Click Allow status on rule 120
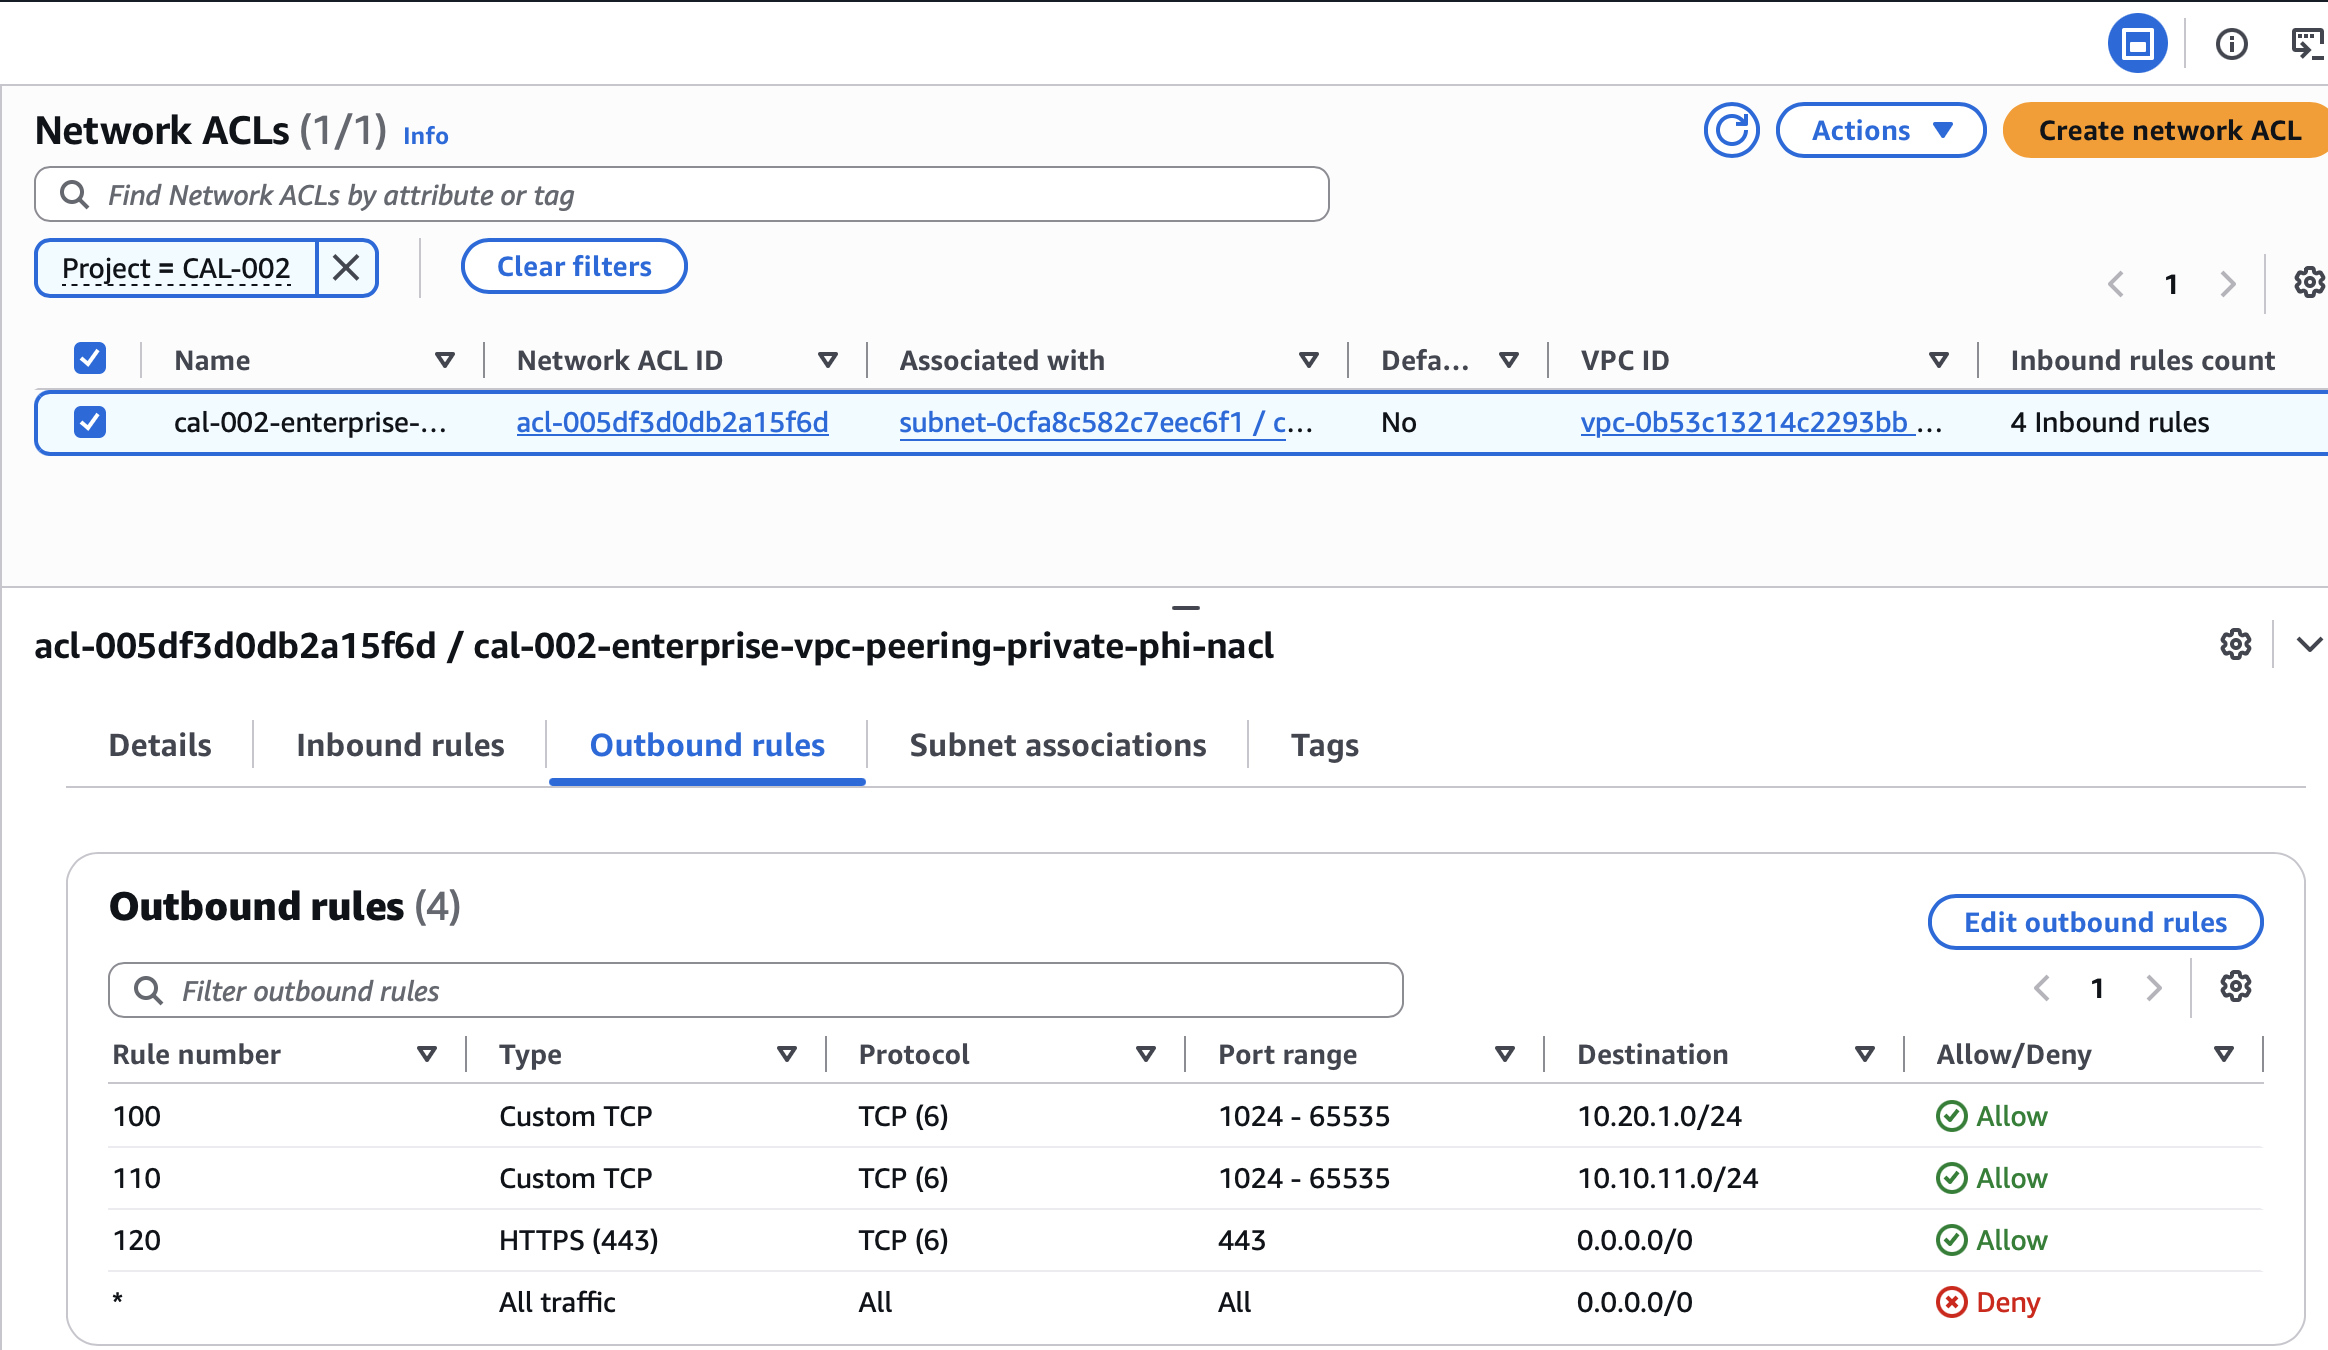Viewport: 2328px width, 1350px height. tap(1992, 1240)
